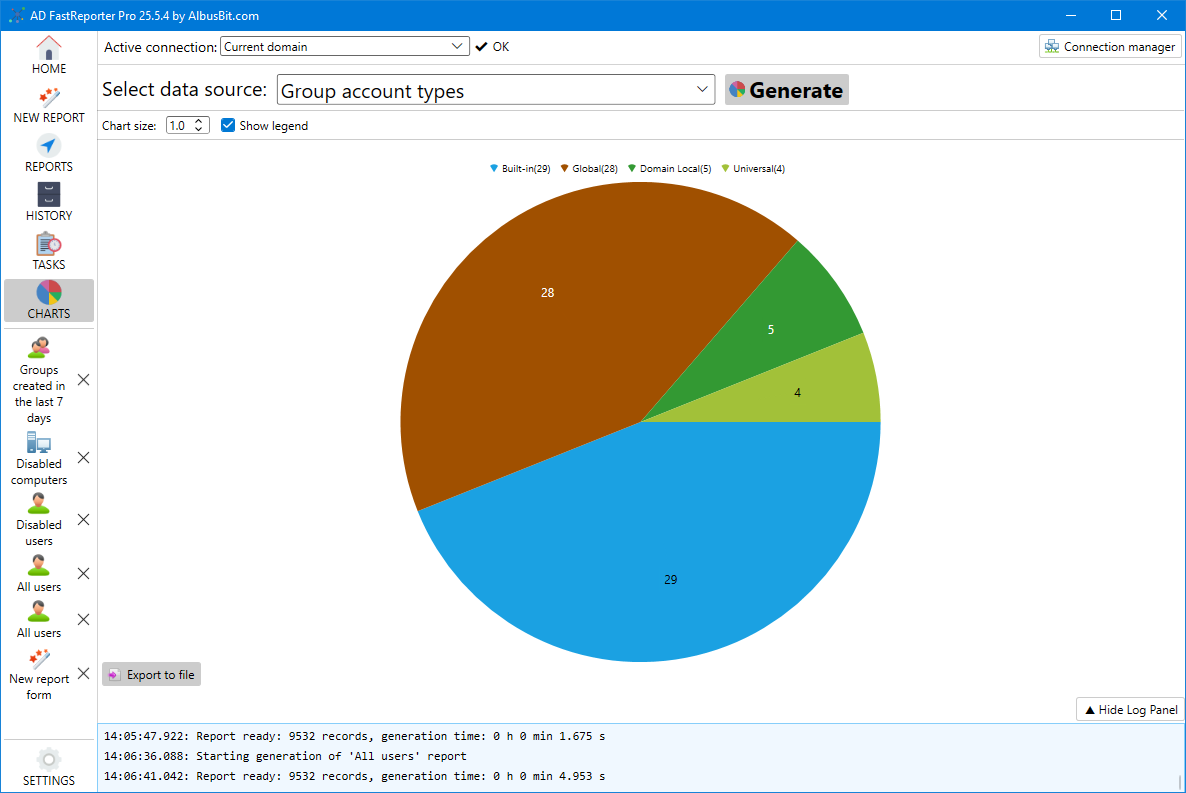The image size is (1186, 793).
Task: Click the AD FastReporter app icon in title bar
Action: pyautogui.click(x=16, y=15)
